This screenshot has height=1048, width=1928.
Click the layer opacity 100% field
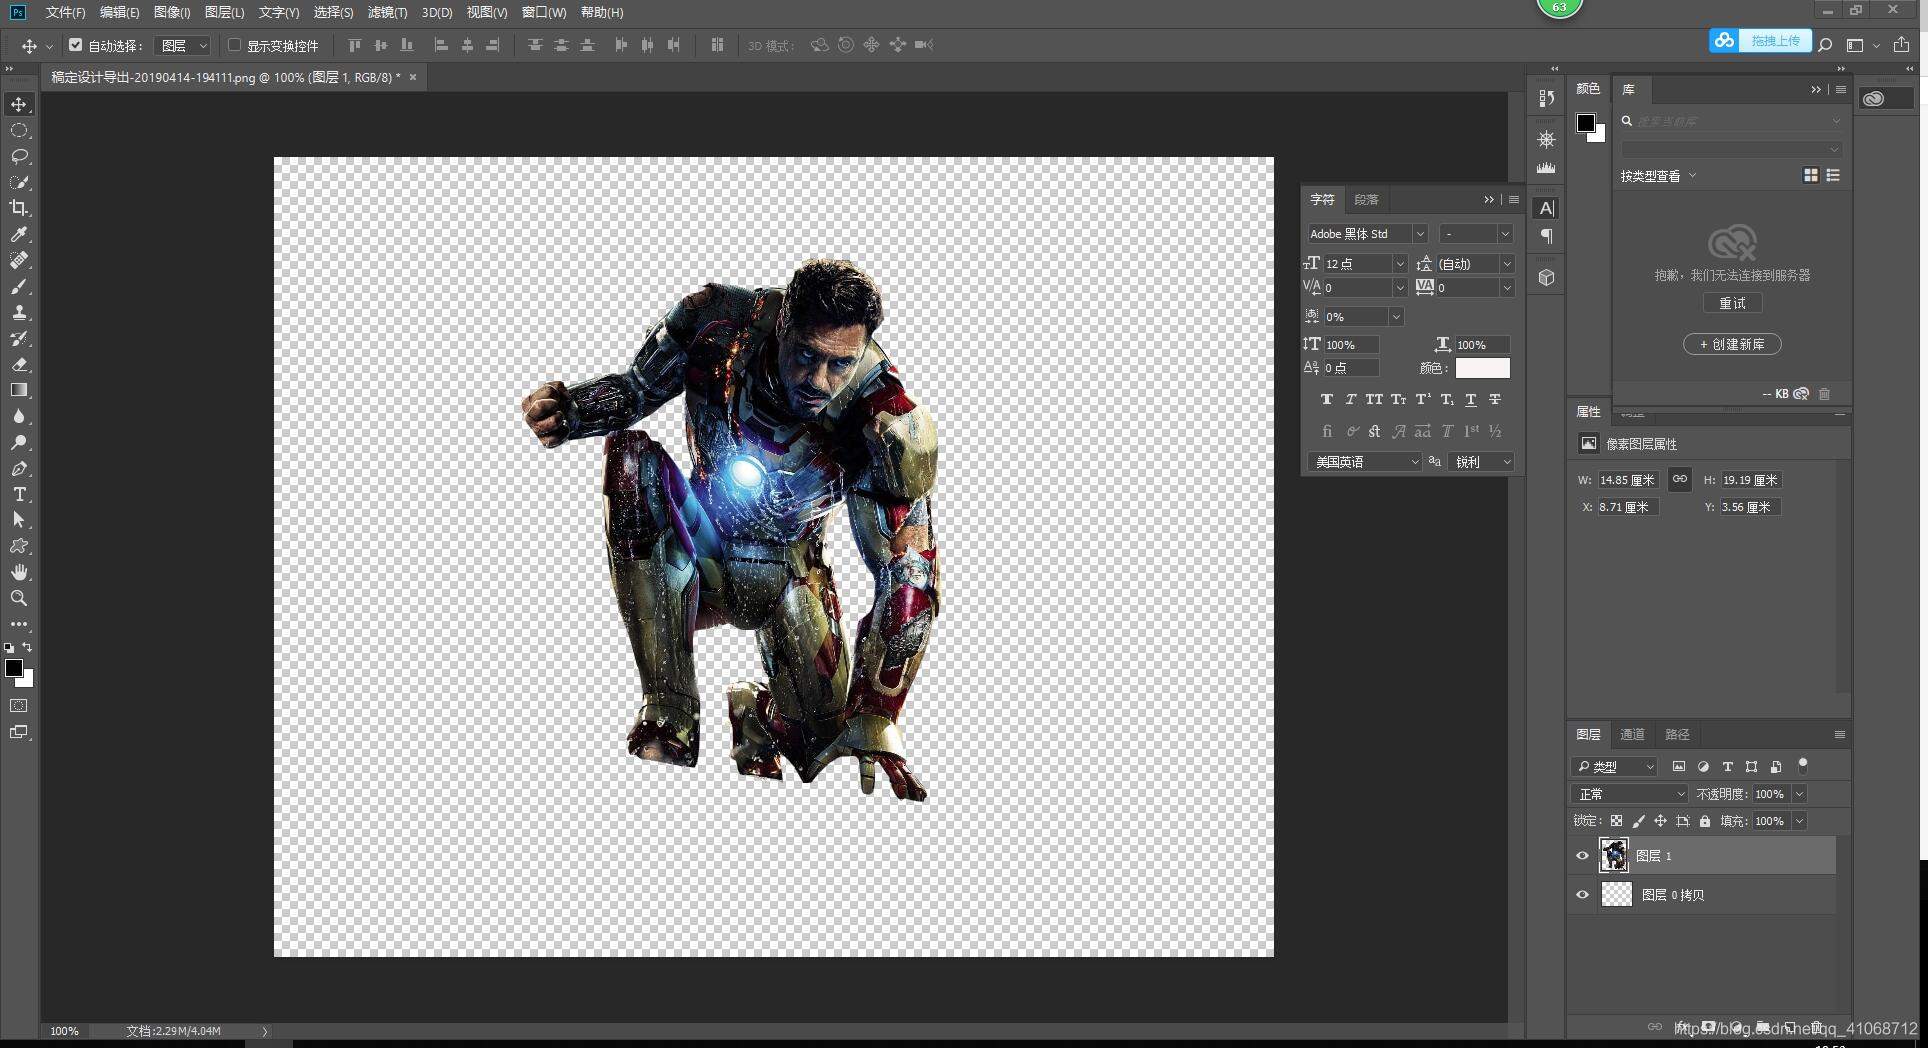coord(1771,794)
